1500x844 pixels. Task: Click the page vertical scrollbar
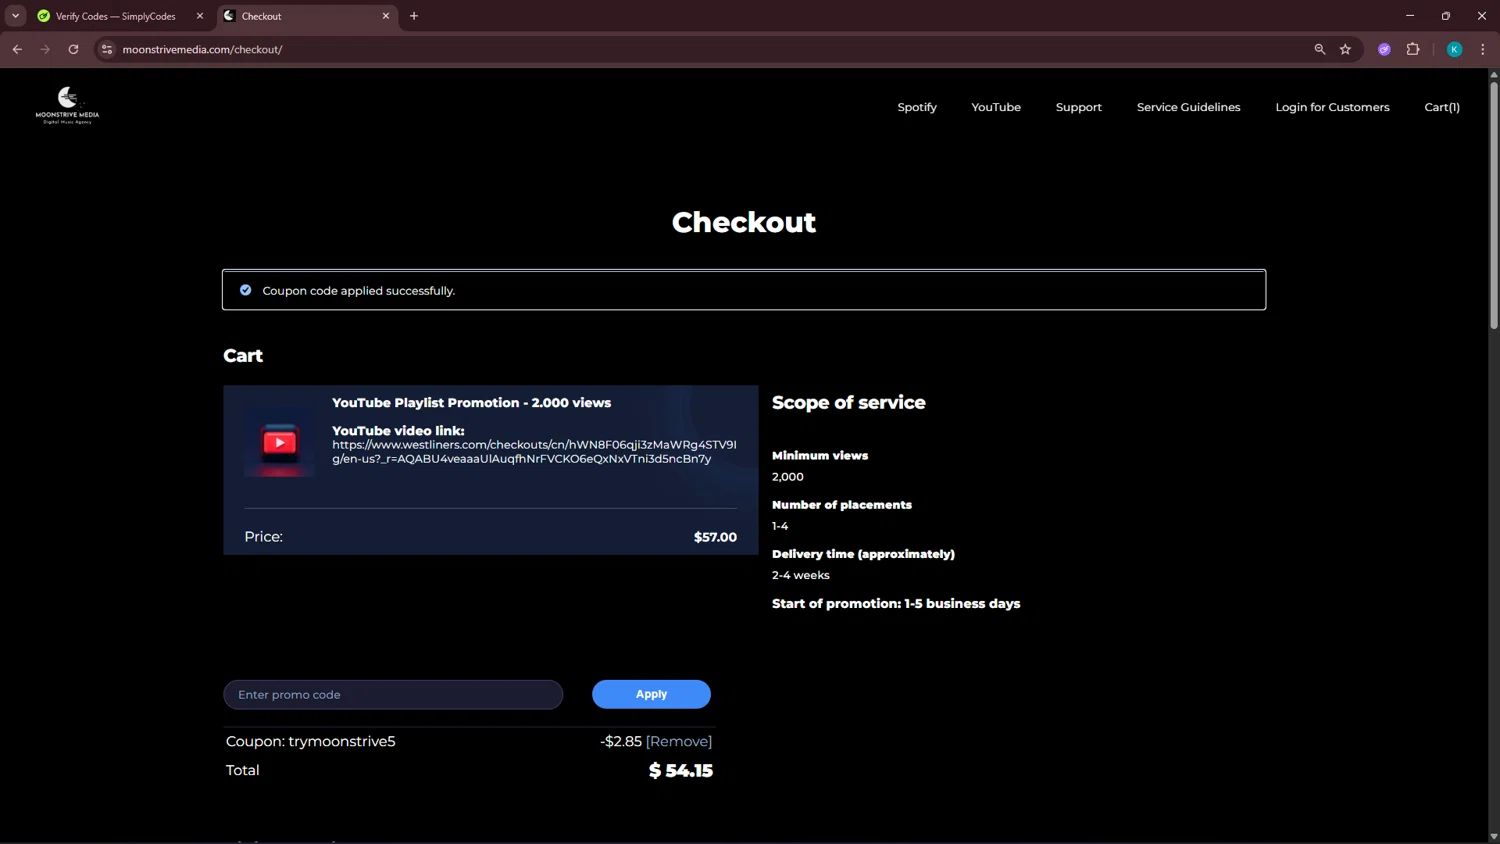[1494, 205]
